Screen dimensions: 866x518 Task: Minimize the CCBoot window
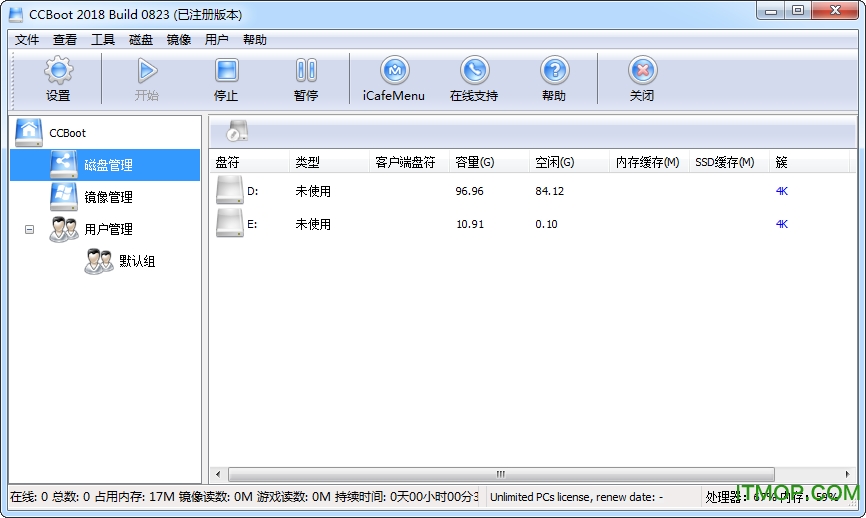[x=772, y=11]
